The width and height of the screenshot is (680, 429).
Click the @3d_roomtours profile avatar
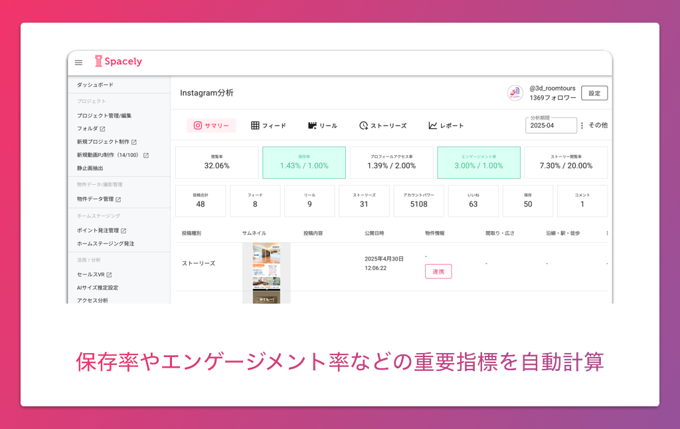[x=515, y=93]
